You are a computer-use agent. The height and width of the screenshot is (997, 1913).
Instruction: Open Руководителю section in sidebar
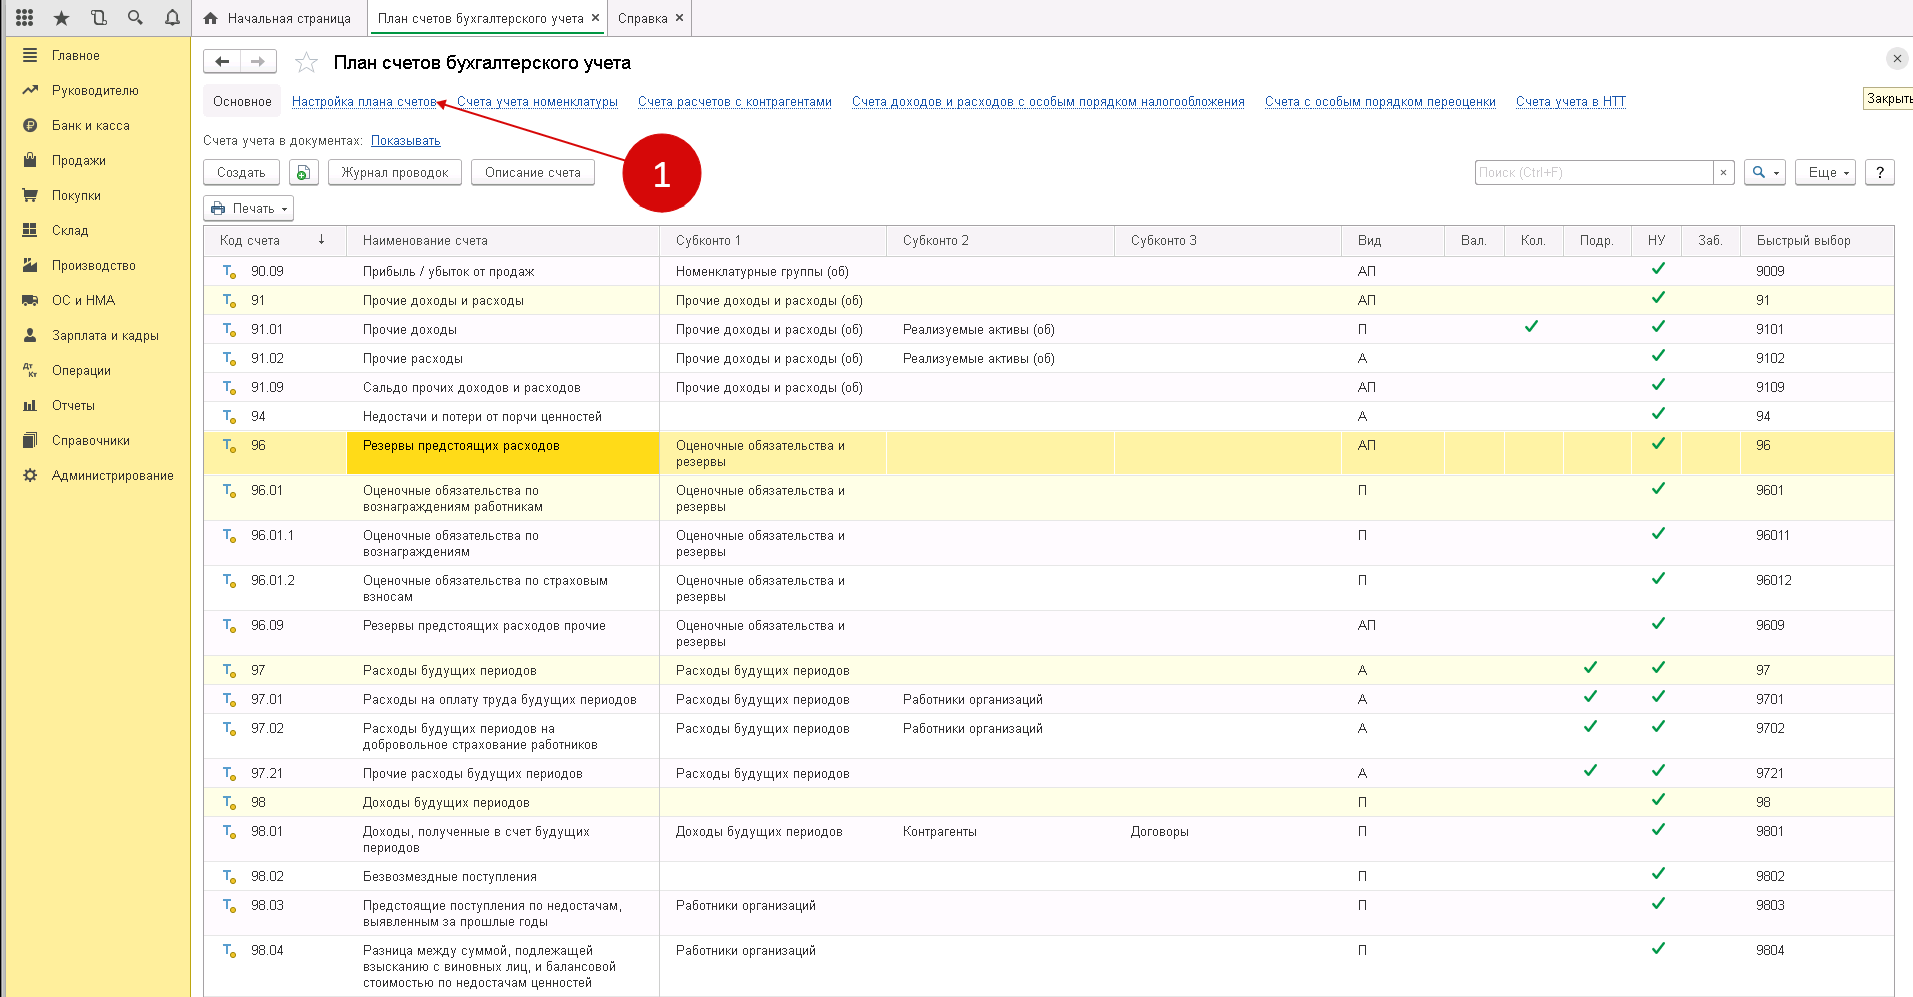[95, 90]
